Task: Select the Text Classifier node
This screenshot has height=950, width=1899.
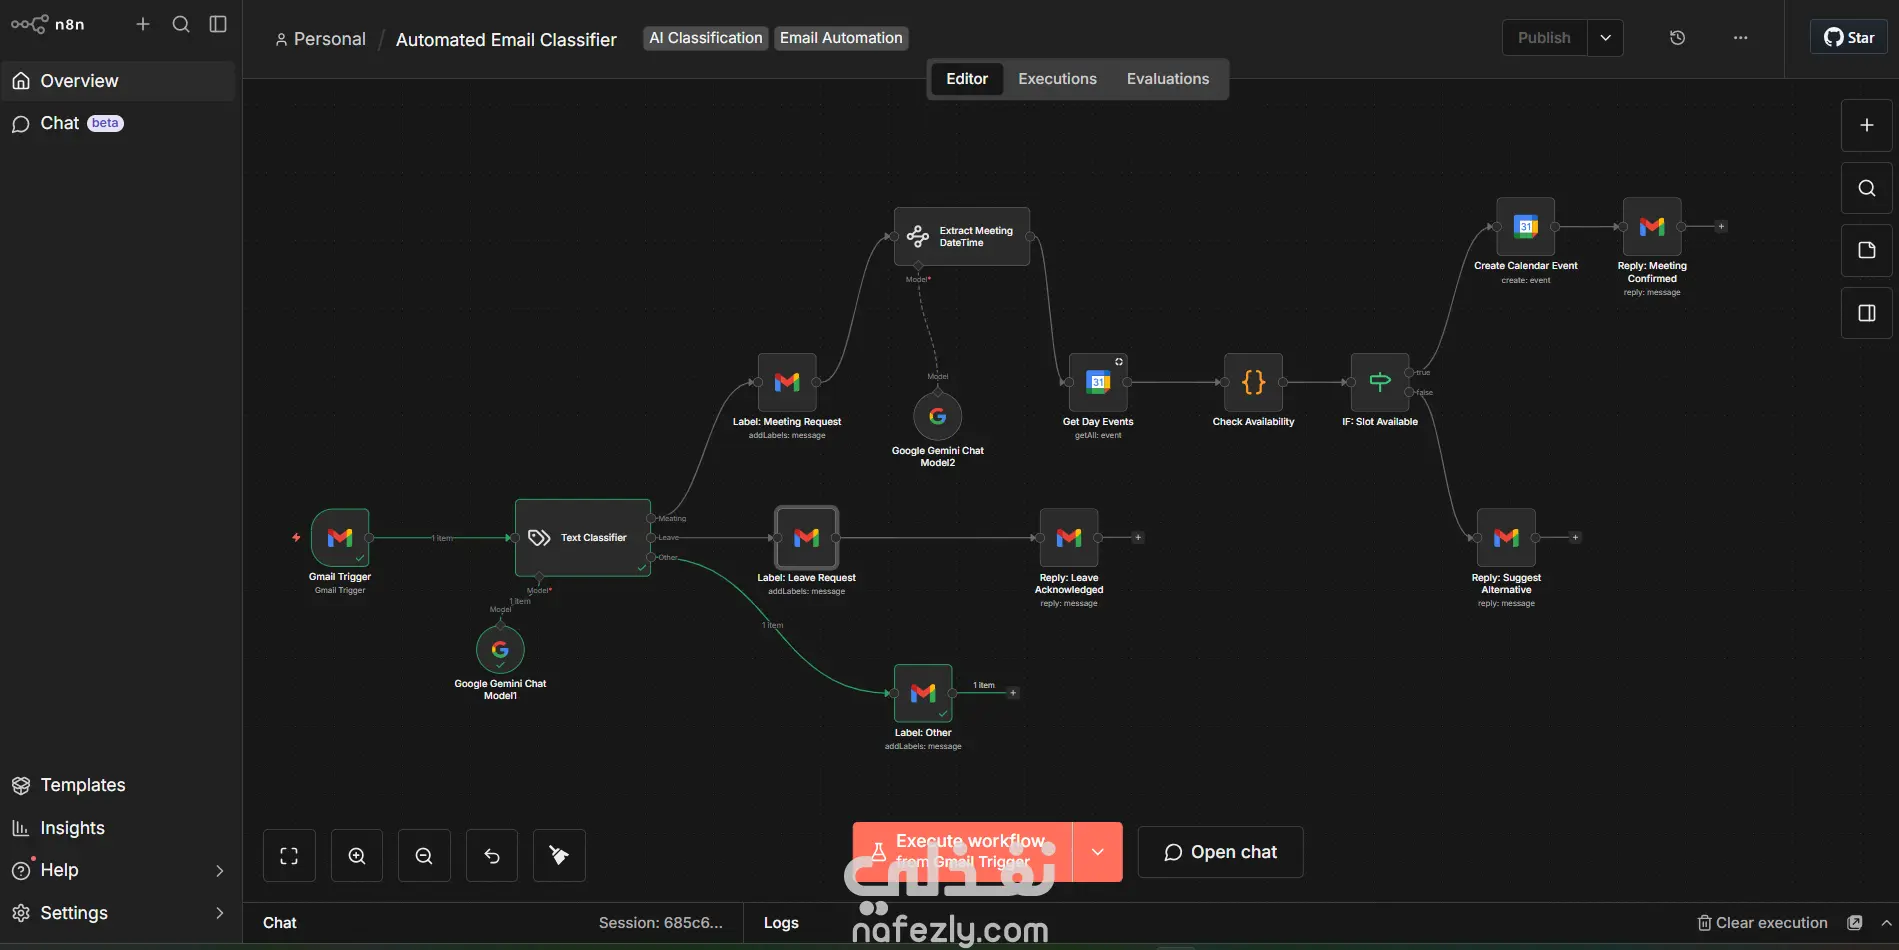Action: (583, 538)
